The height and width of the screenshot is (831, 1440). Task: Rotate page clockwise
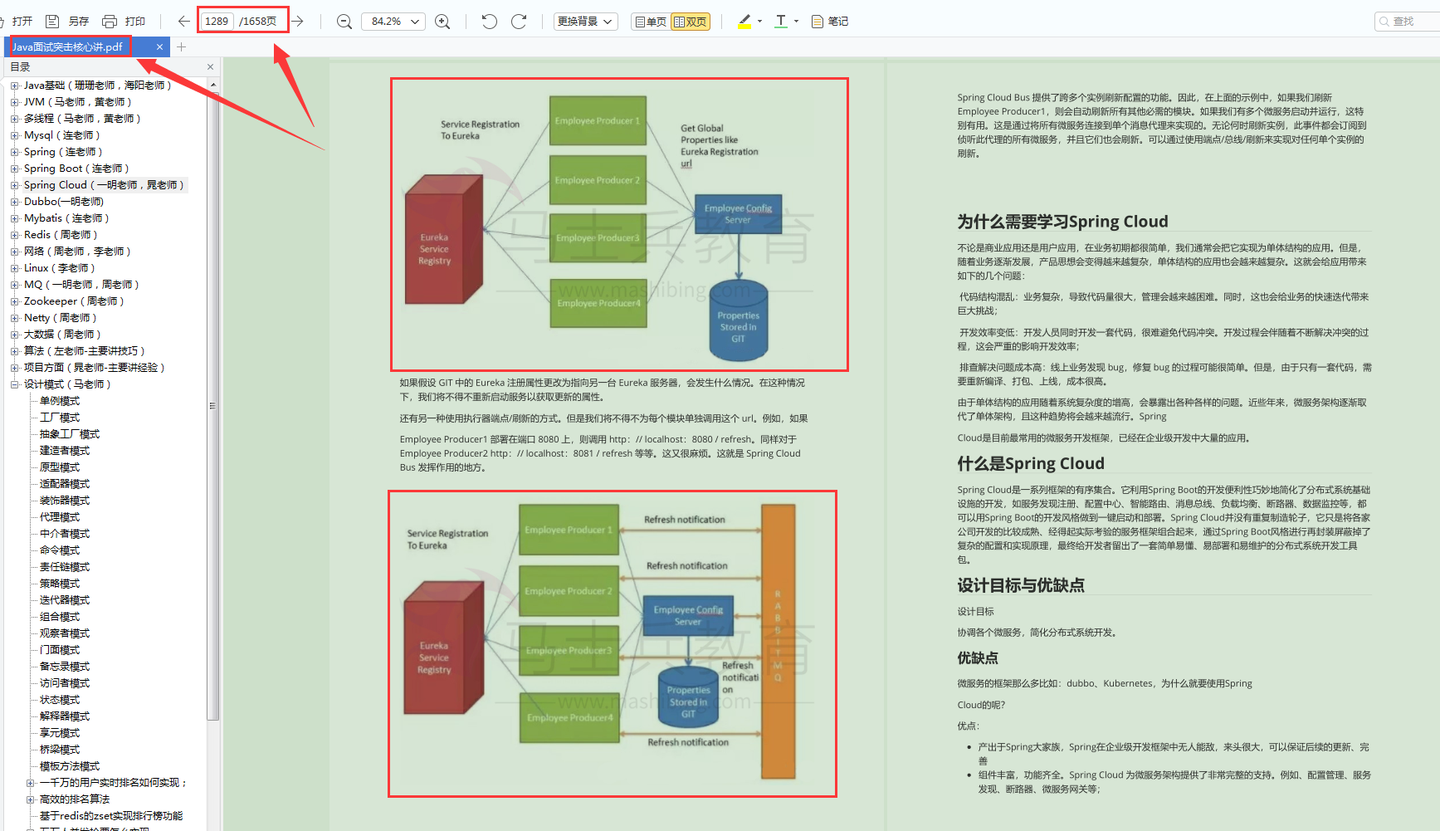pyautogui.click(x=519, y=21)
